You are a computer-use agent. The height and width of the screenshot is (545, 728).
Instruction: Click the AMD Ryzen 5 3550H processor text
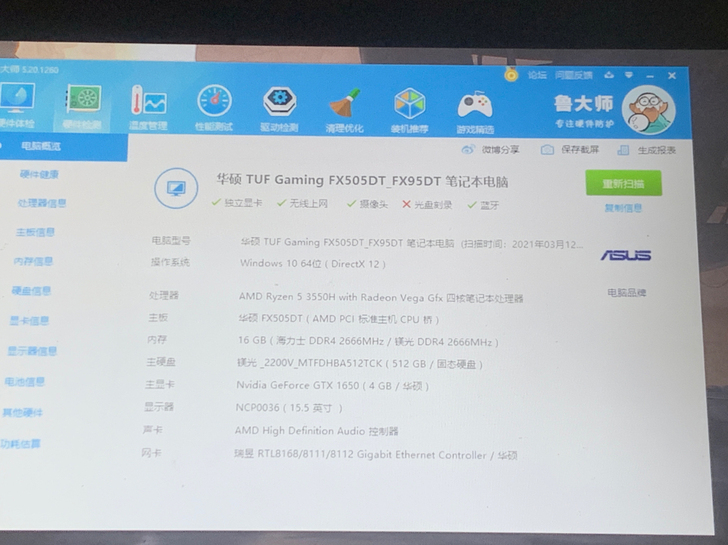pyautogui.click(x=381, y=298)
